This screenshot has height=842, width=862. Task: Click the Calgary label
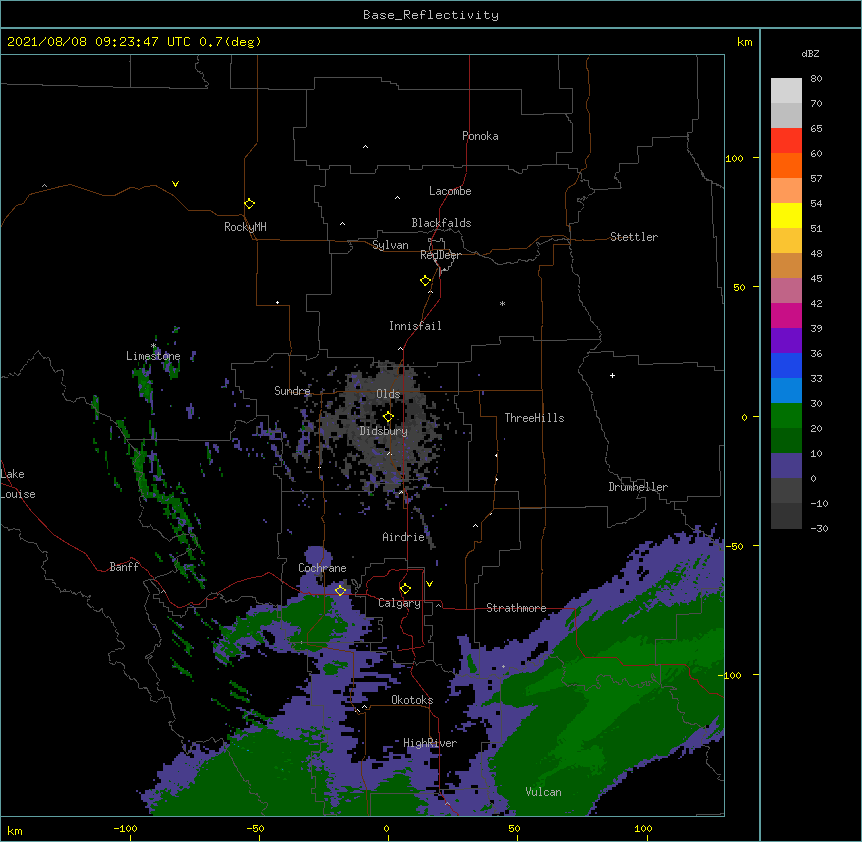pos(399,603)
